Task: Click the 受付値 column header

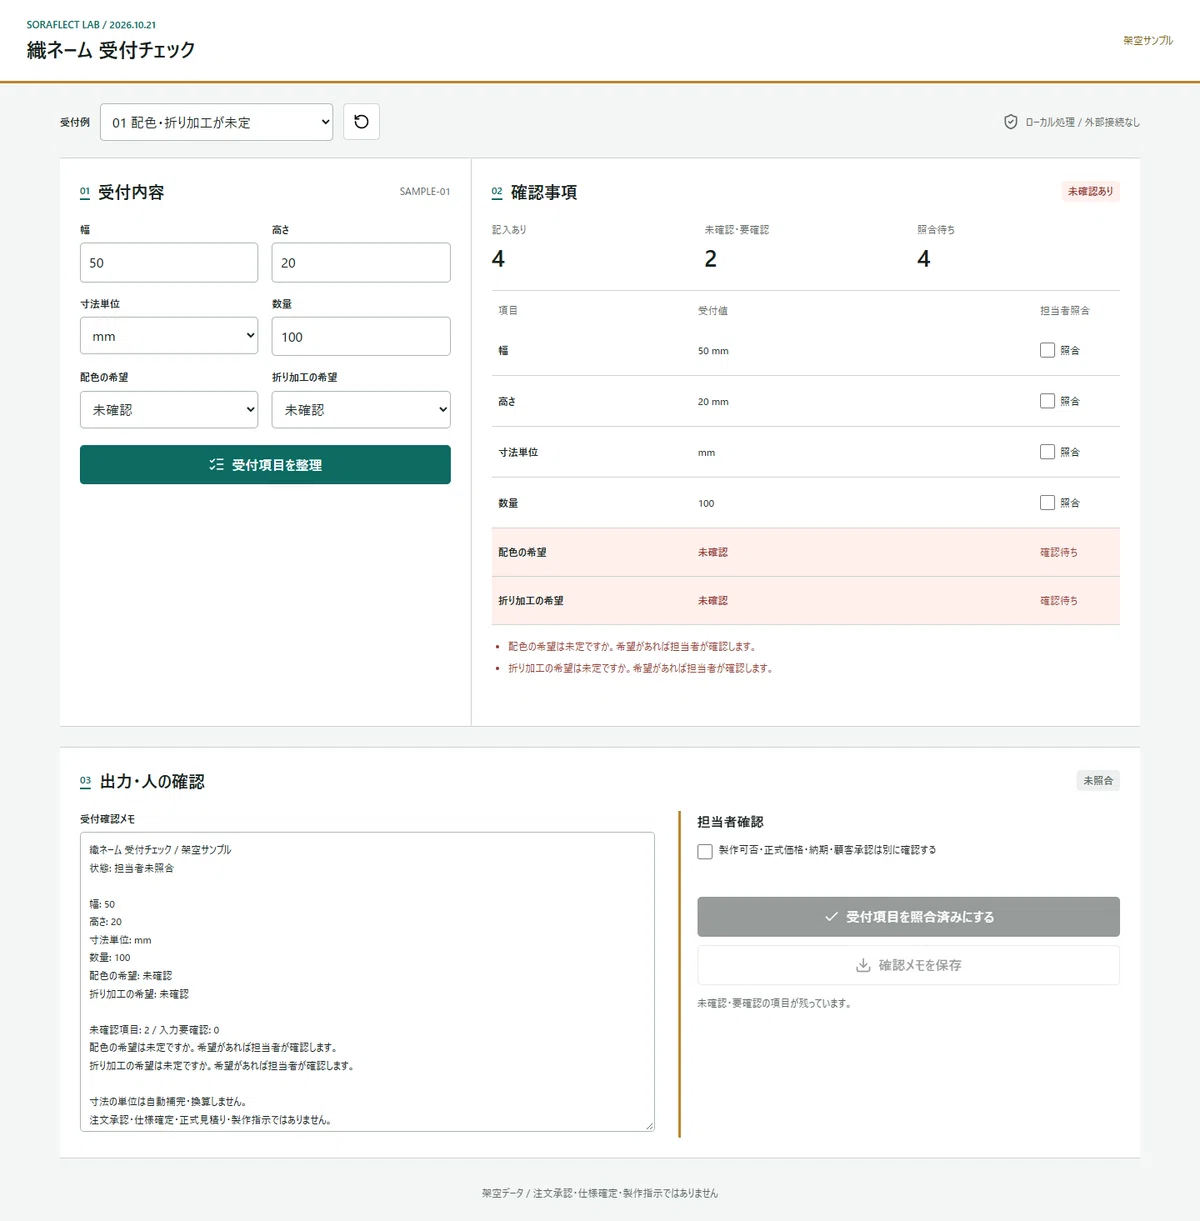Action: tap(713, 311)
